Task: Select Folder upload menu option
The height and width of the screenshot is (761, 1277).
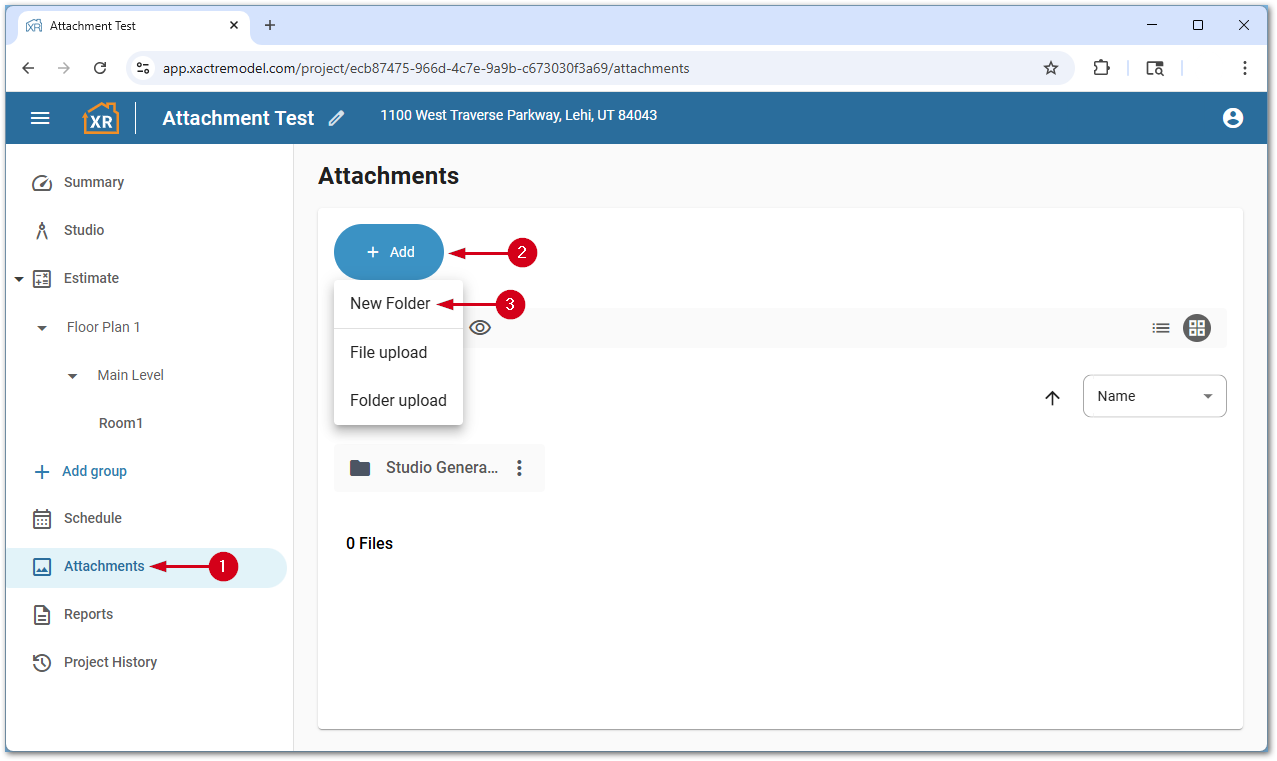Action: (x=398, y=401)
